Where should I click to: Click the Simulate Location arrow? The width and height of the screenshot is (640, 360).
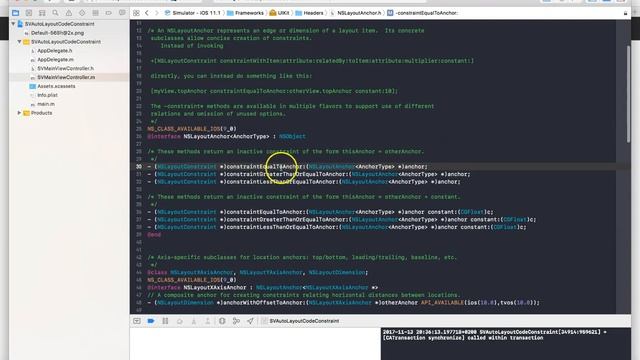[250, 321]
